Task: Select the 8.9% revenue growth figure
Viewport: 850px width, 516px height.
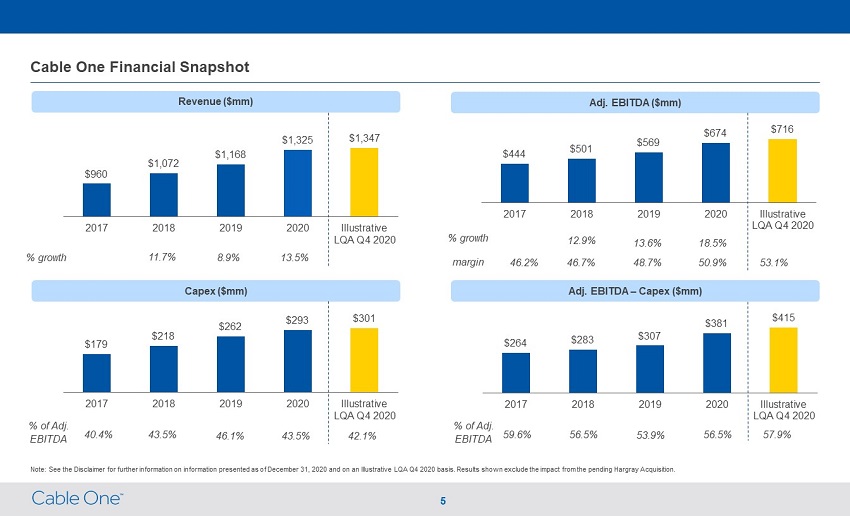Action: pos(228,257)
